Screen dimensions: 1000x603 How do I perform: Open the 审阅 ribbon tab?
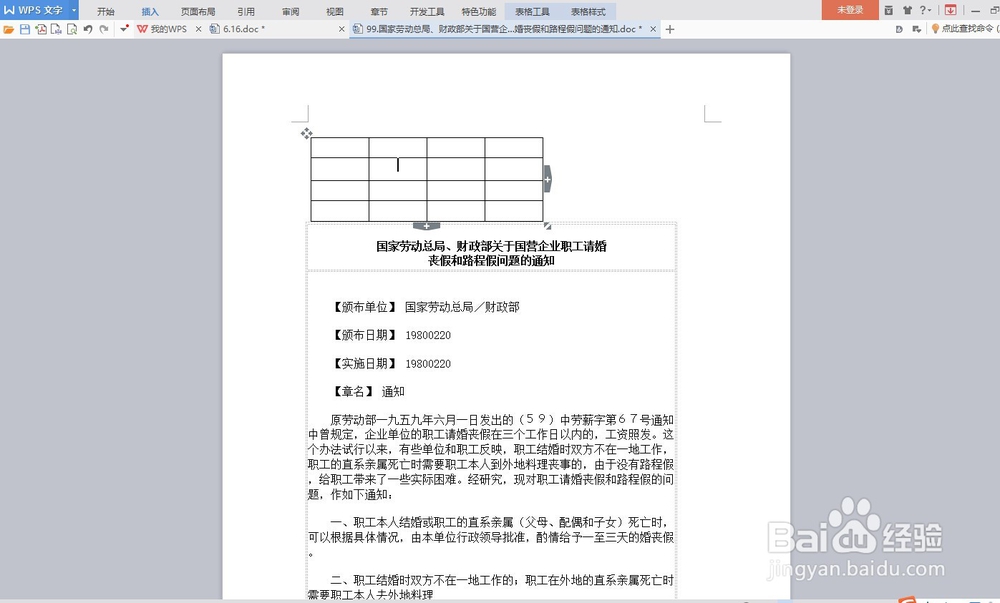click(x=290, y=11)
